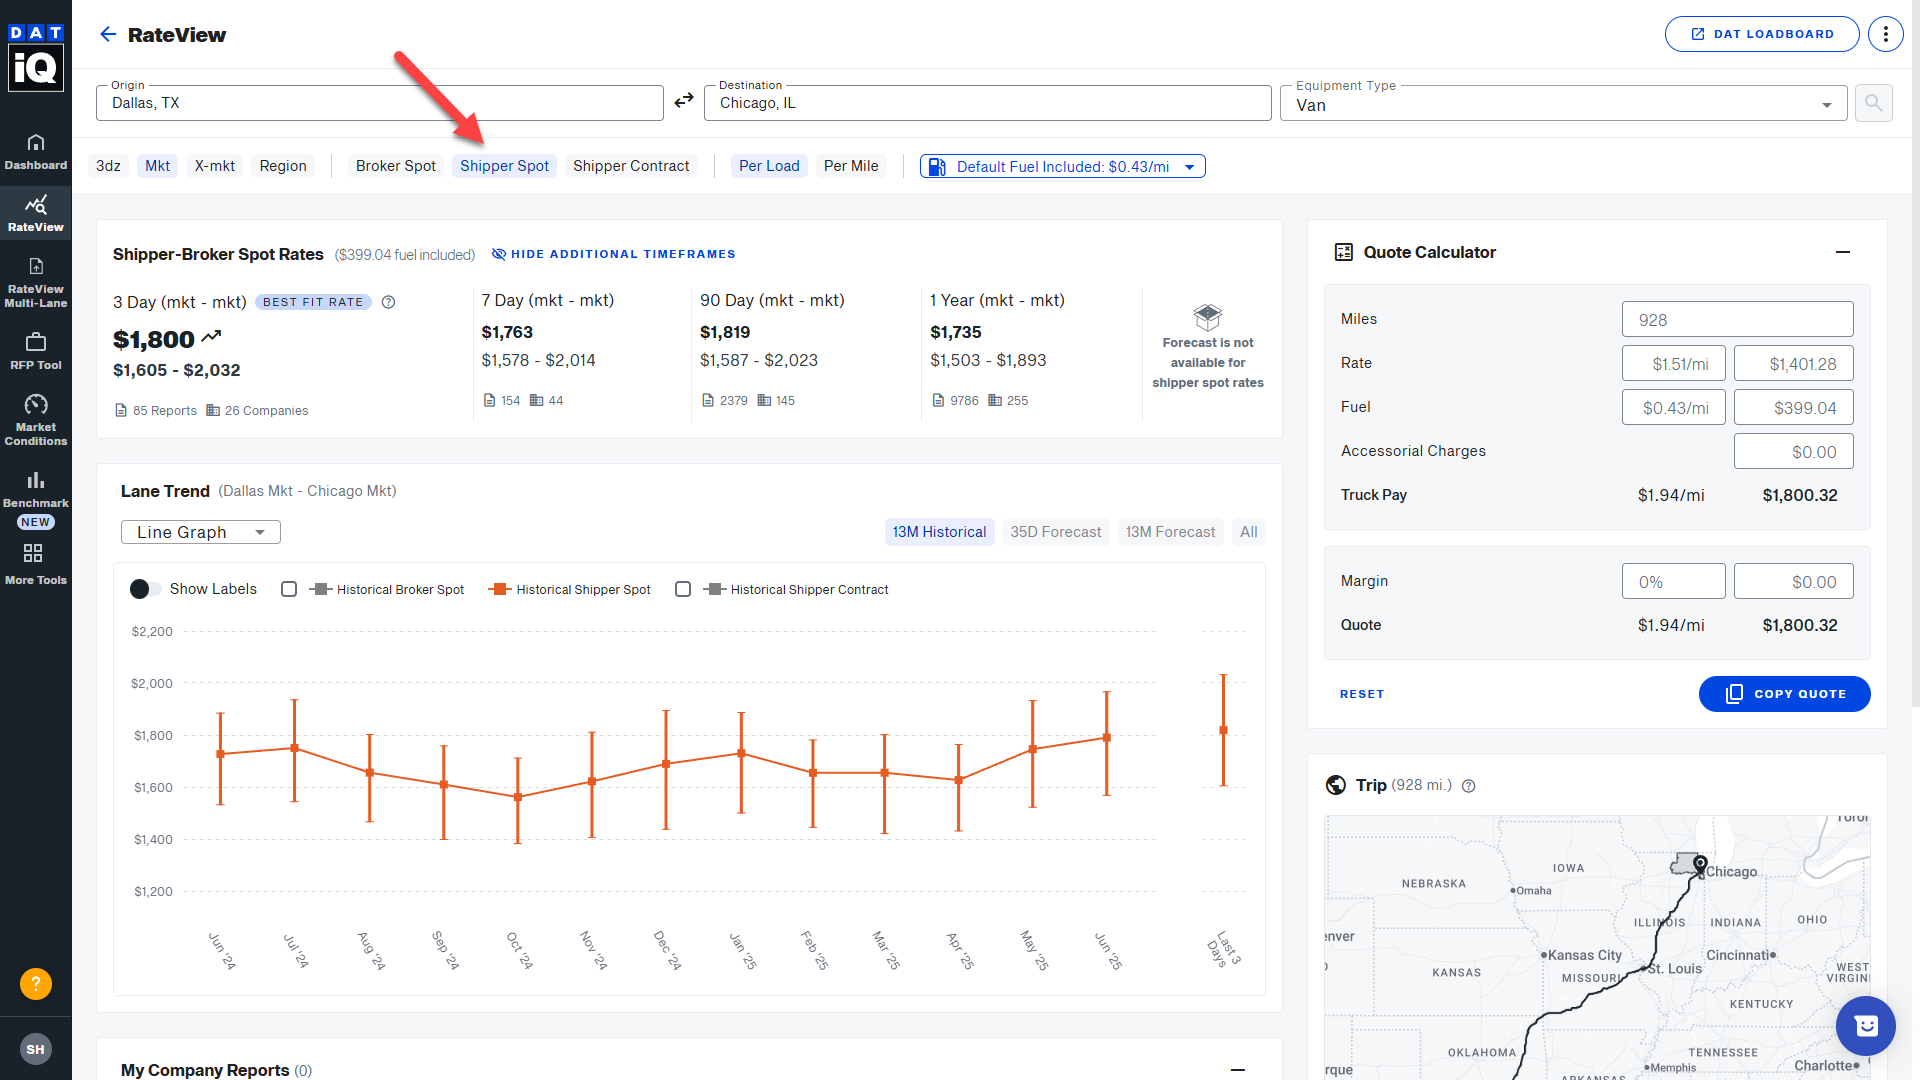The width and height of the screenshot is (1920, 1080).
Task: Click the Jun 25 chart data point
Action: (x=1106, y=738)
